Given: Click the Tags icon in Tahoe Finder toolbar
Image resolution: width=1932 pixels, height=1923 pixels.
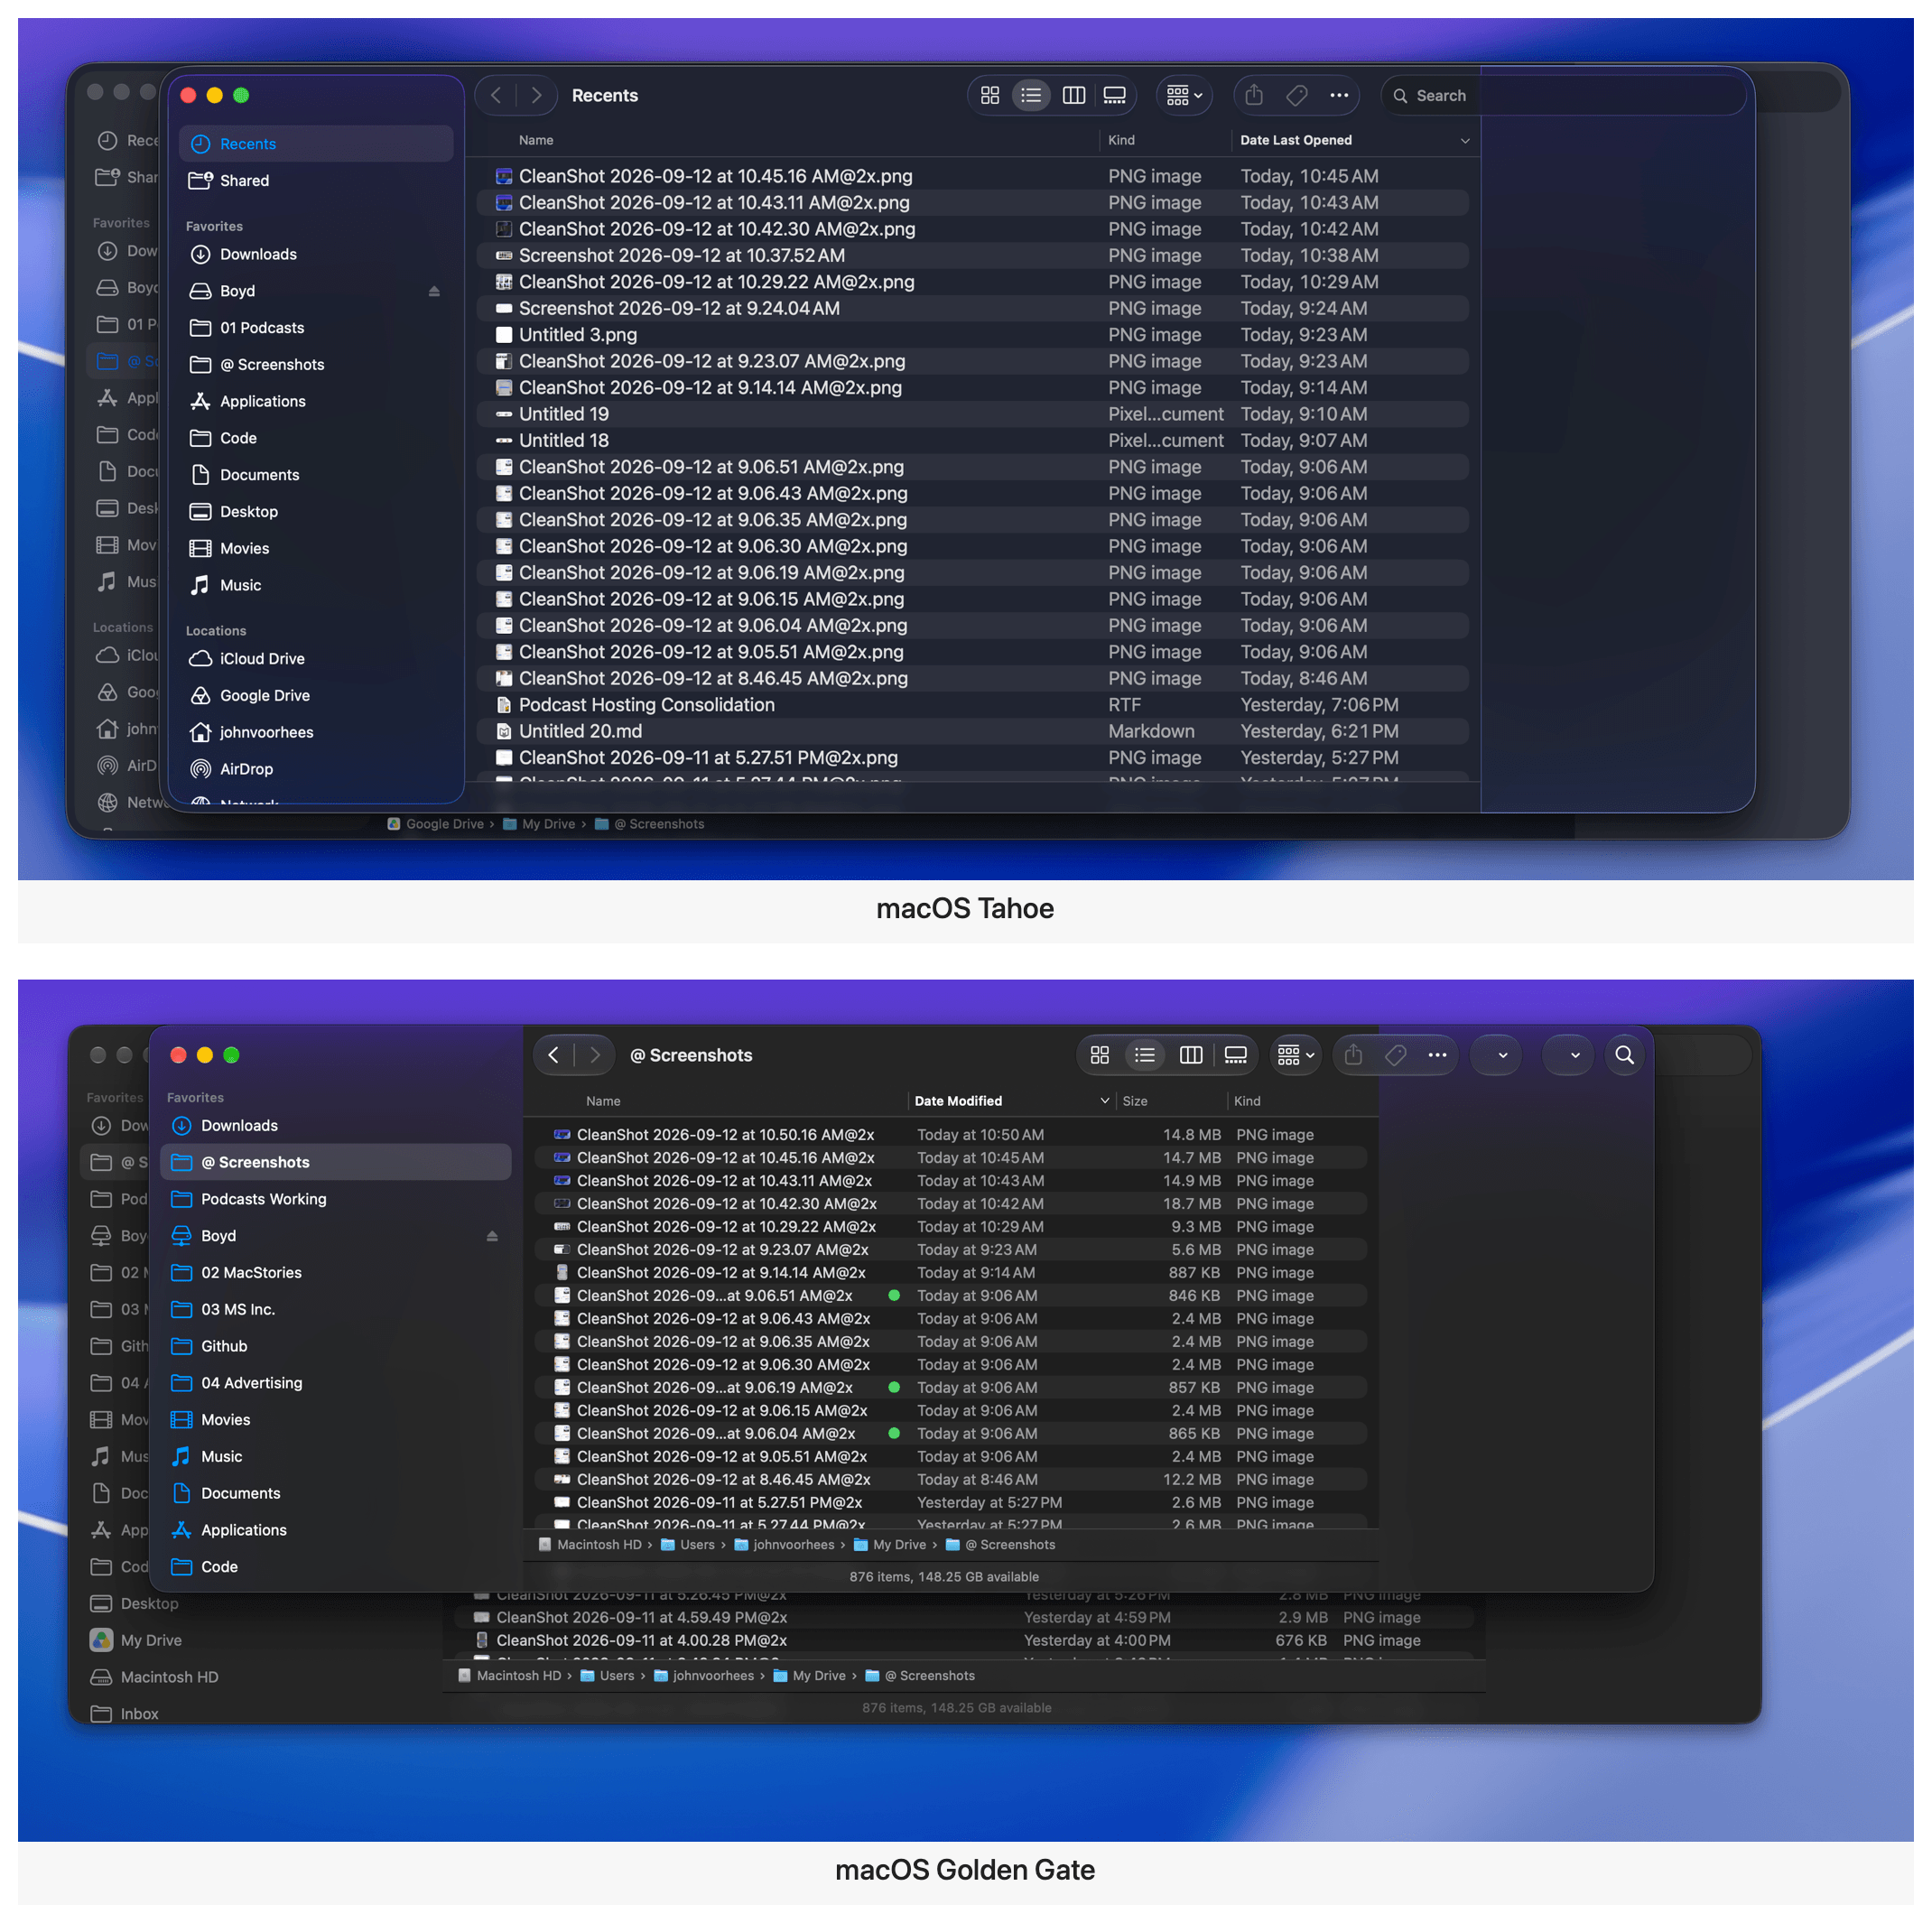Looking at the screenshot, I should [1297, 95].
